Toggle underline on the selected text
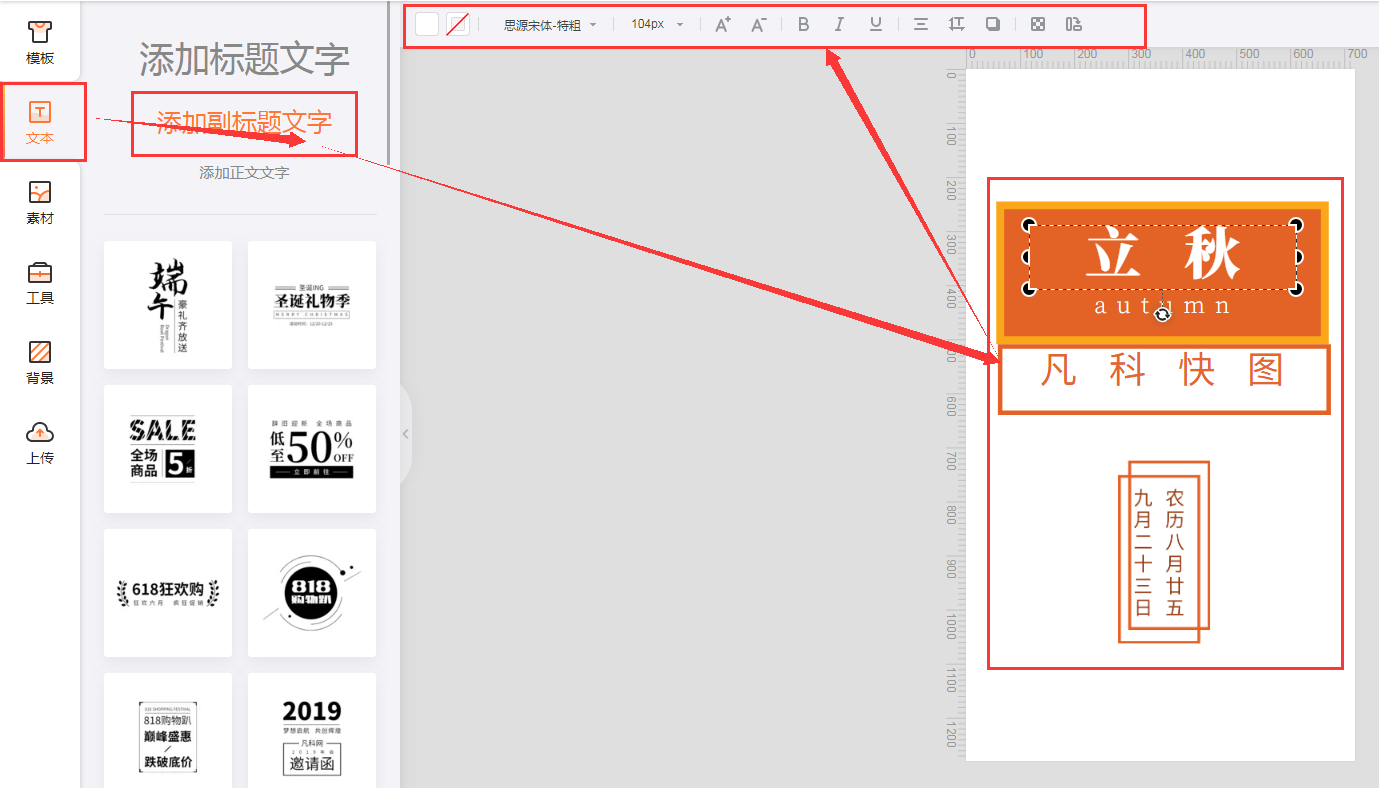The image size is (1379, 788). (875, 24)
